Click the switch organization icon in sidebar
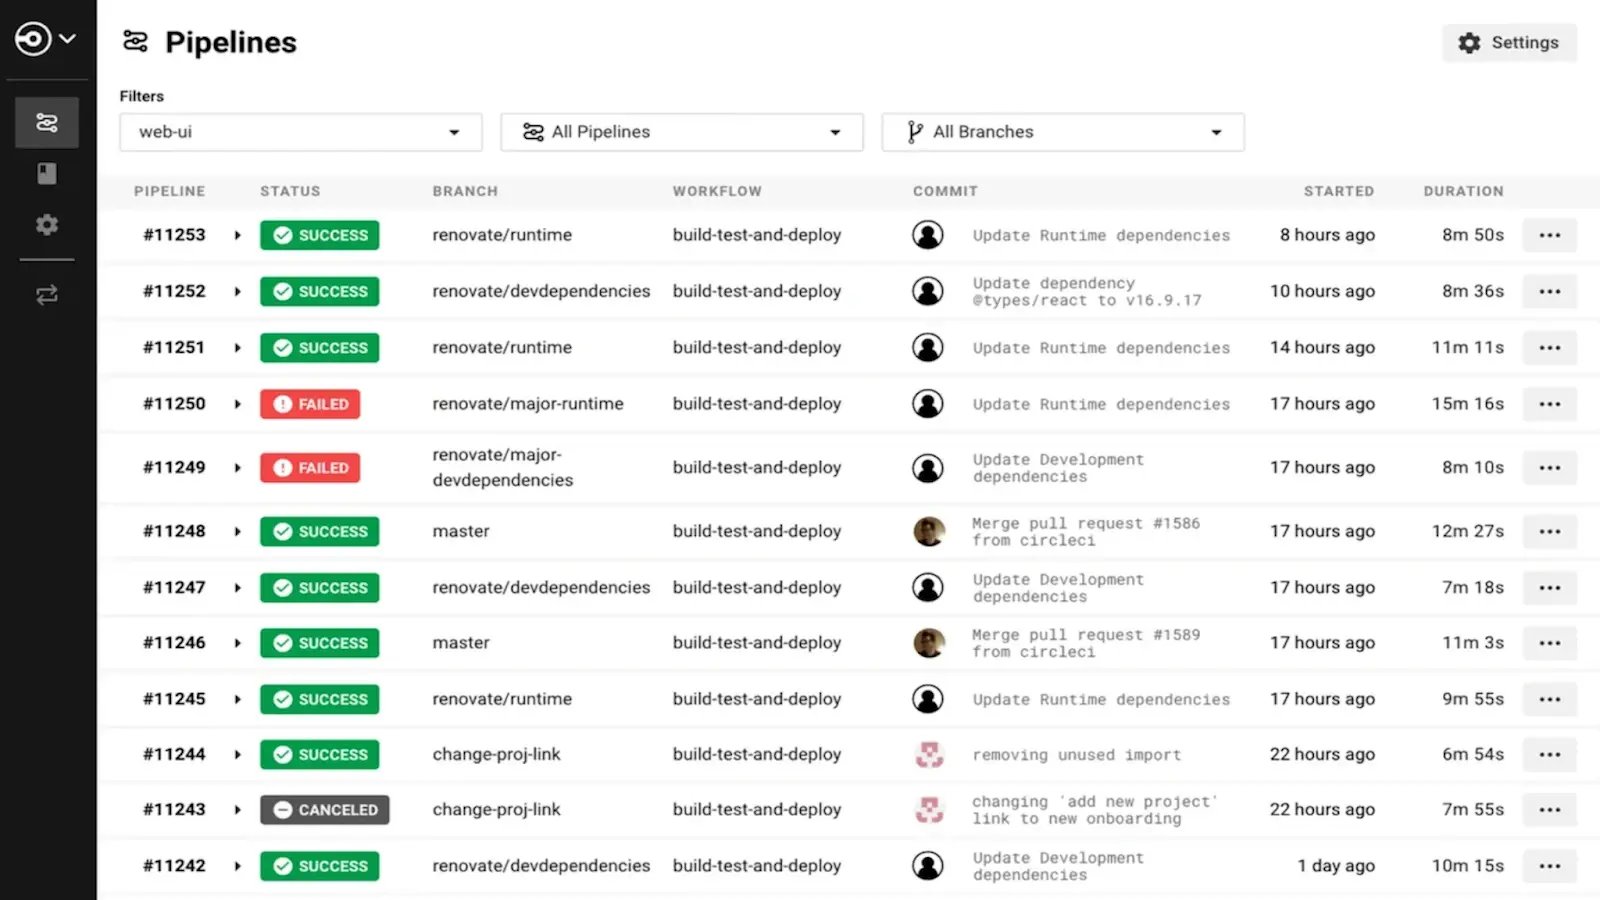 click(x=46, y=294)
